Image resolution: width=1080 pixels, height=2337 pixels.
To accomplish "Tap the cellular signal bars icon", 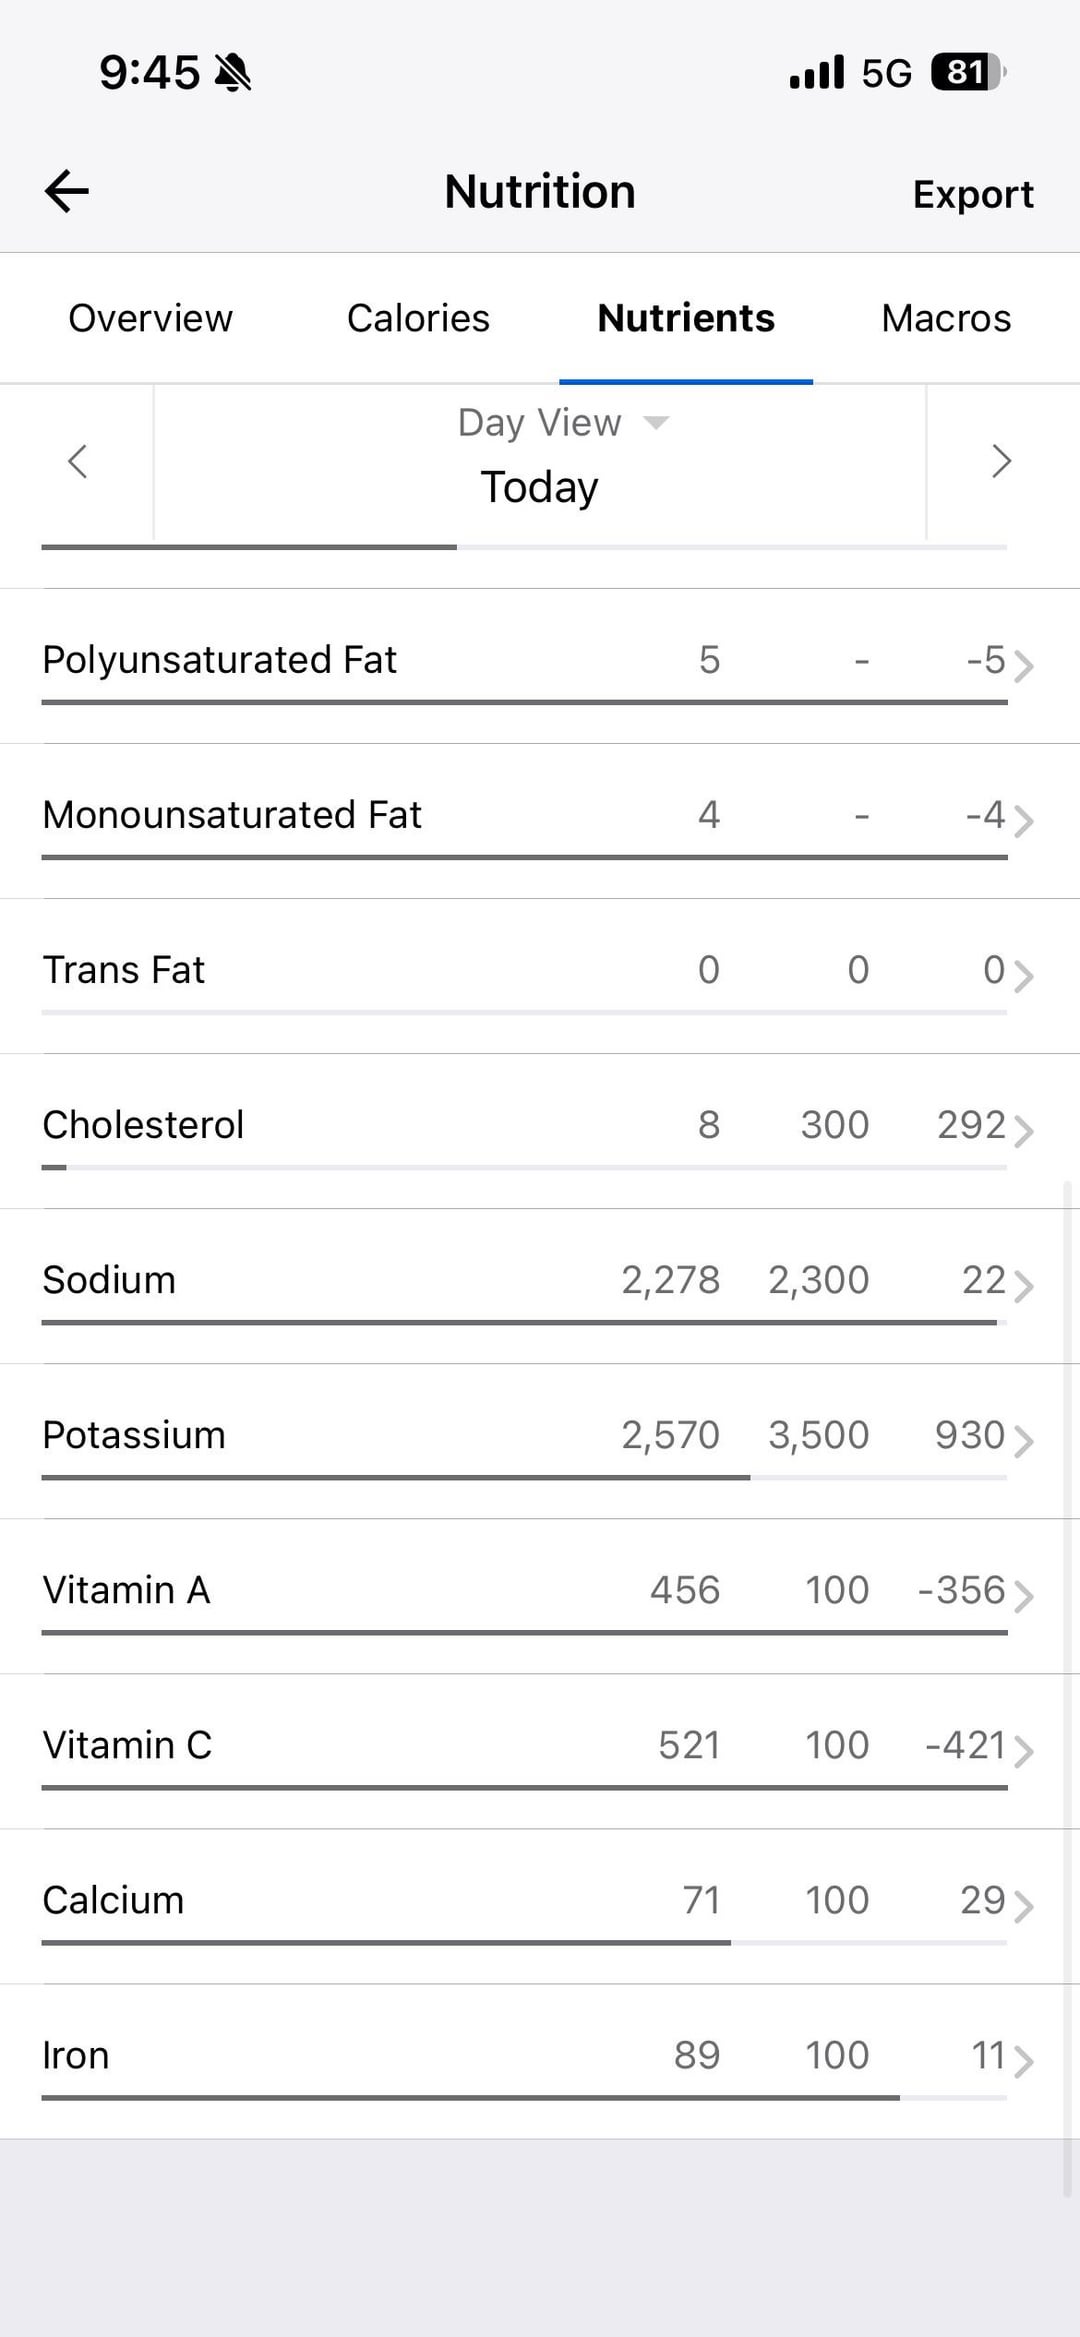I will [816, 73].
